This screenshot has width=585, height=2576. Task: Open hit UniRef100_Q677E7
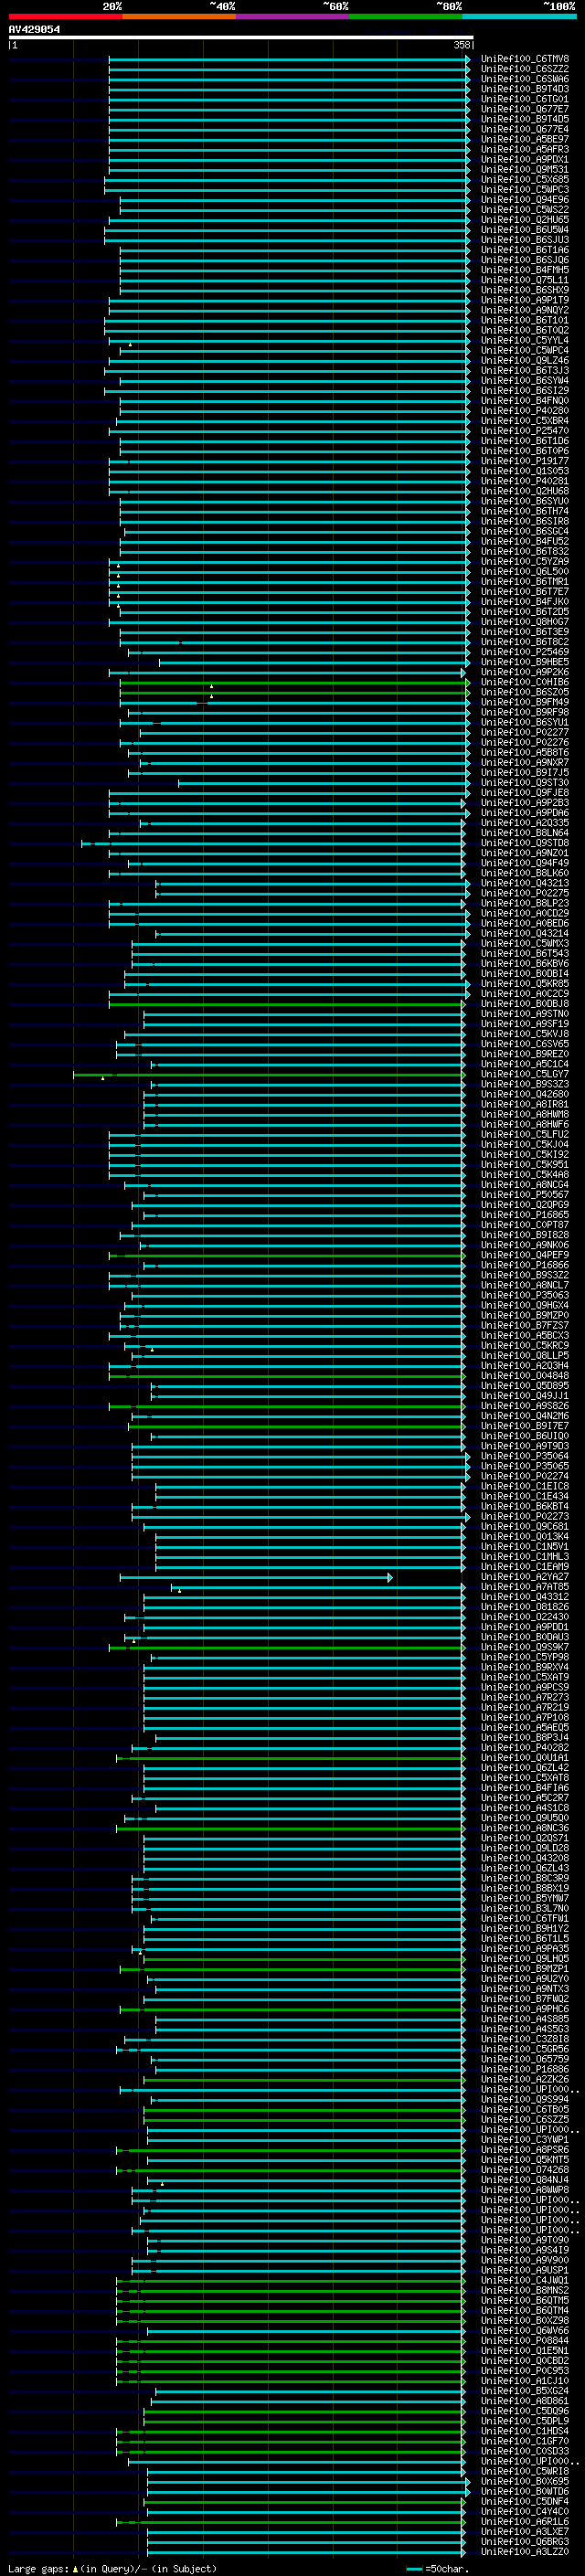[525, 109]
